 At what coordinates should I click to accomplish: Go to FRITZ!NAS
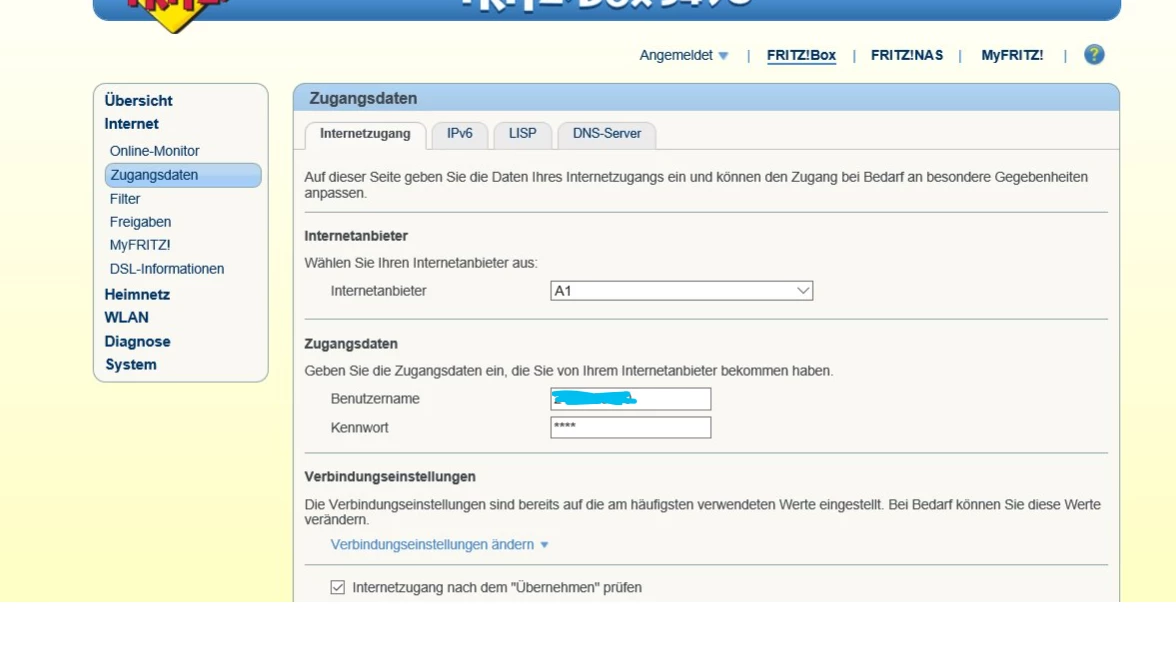(x=907, y=56)
